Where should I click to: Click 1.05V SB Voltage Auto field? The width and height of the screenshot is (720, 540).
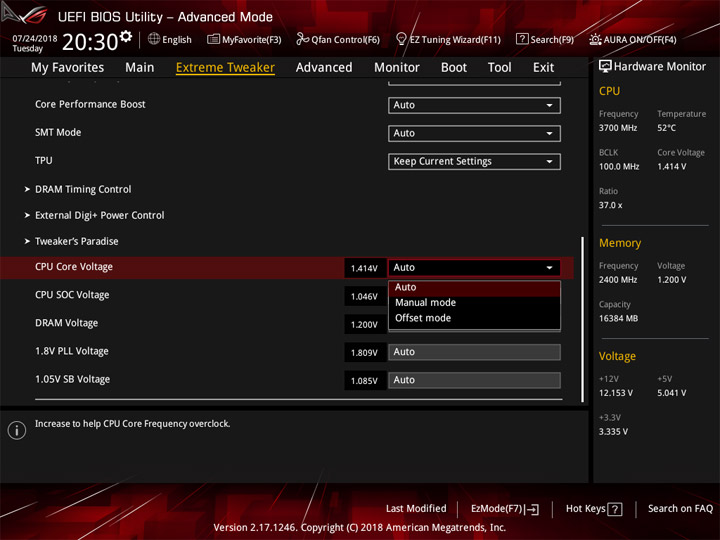pyautogui.click(x=474, y=380)
